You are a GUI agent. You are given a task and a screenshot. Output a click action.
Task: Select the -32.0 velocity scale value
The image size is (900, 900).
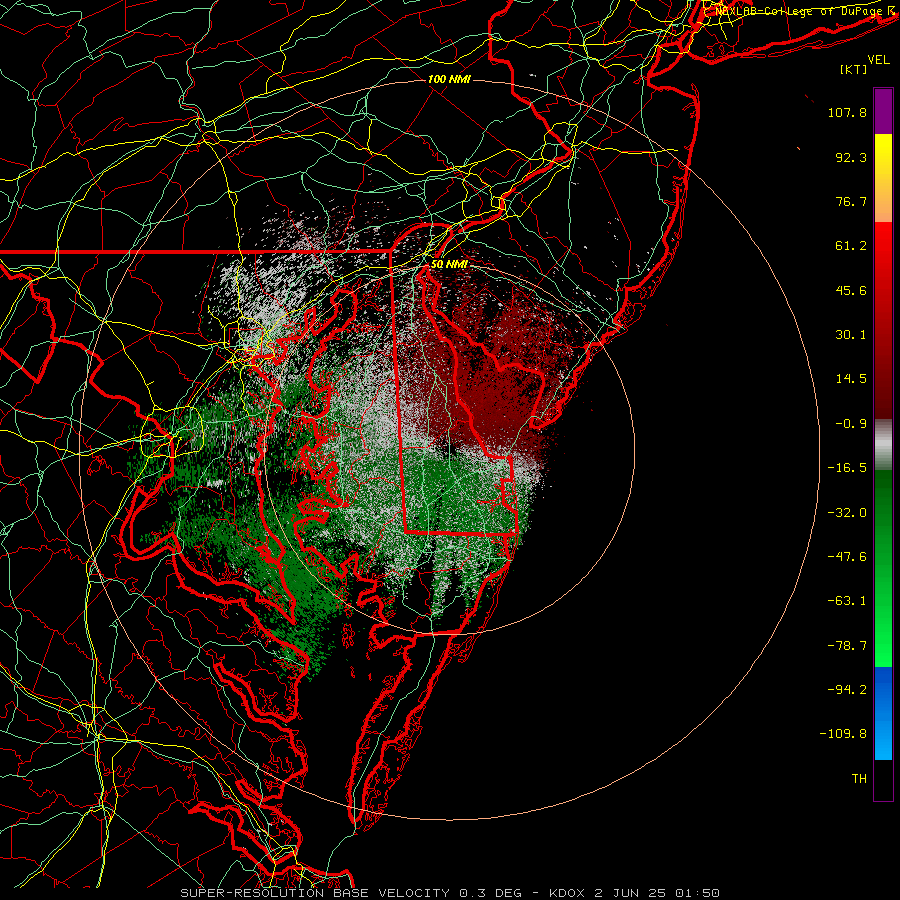tap(847, 513)
